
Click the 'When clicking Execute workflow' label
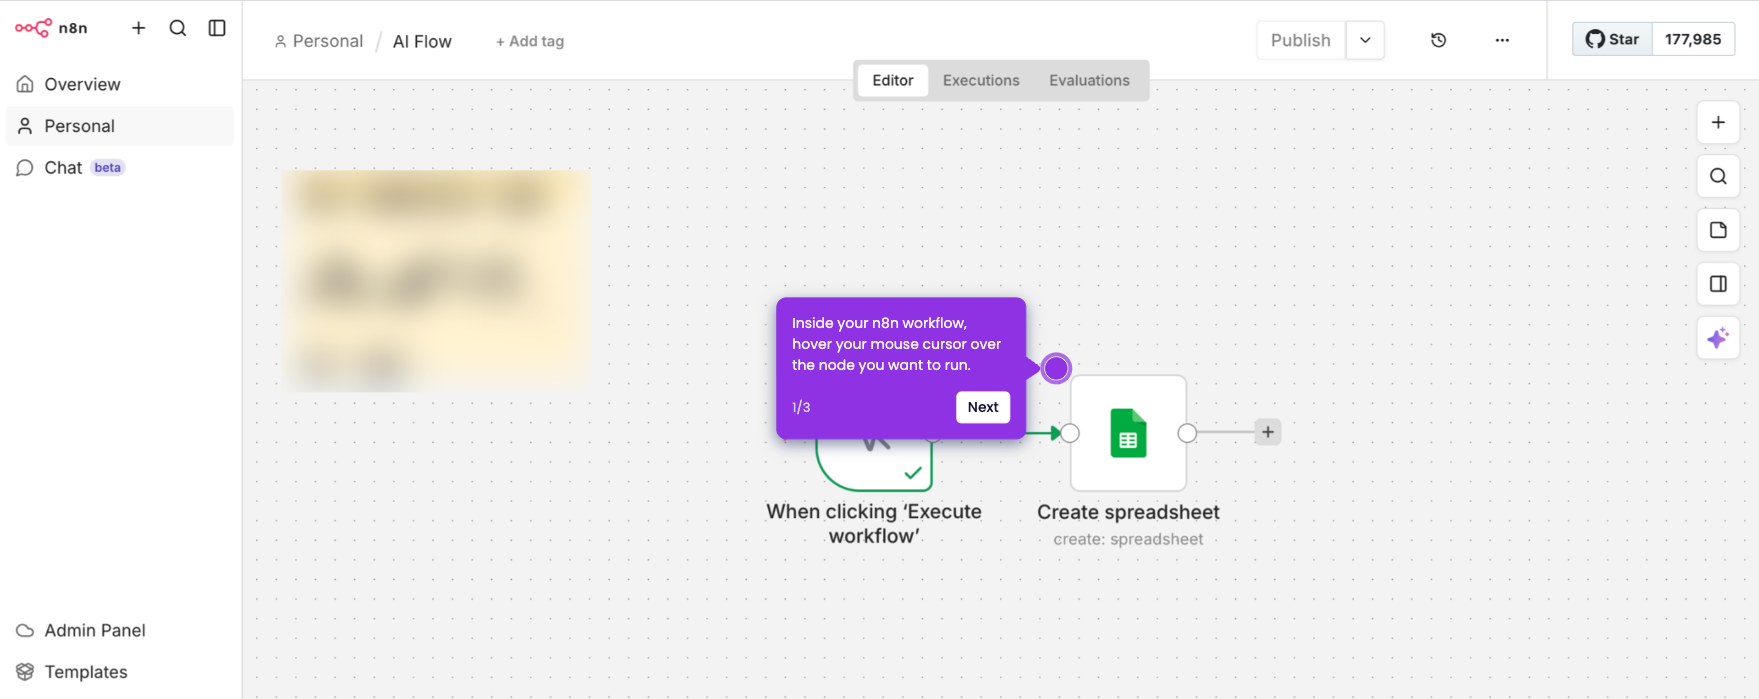click(x=874, y=523)
